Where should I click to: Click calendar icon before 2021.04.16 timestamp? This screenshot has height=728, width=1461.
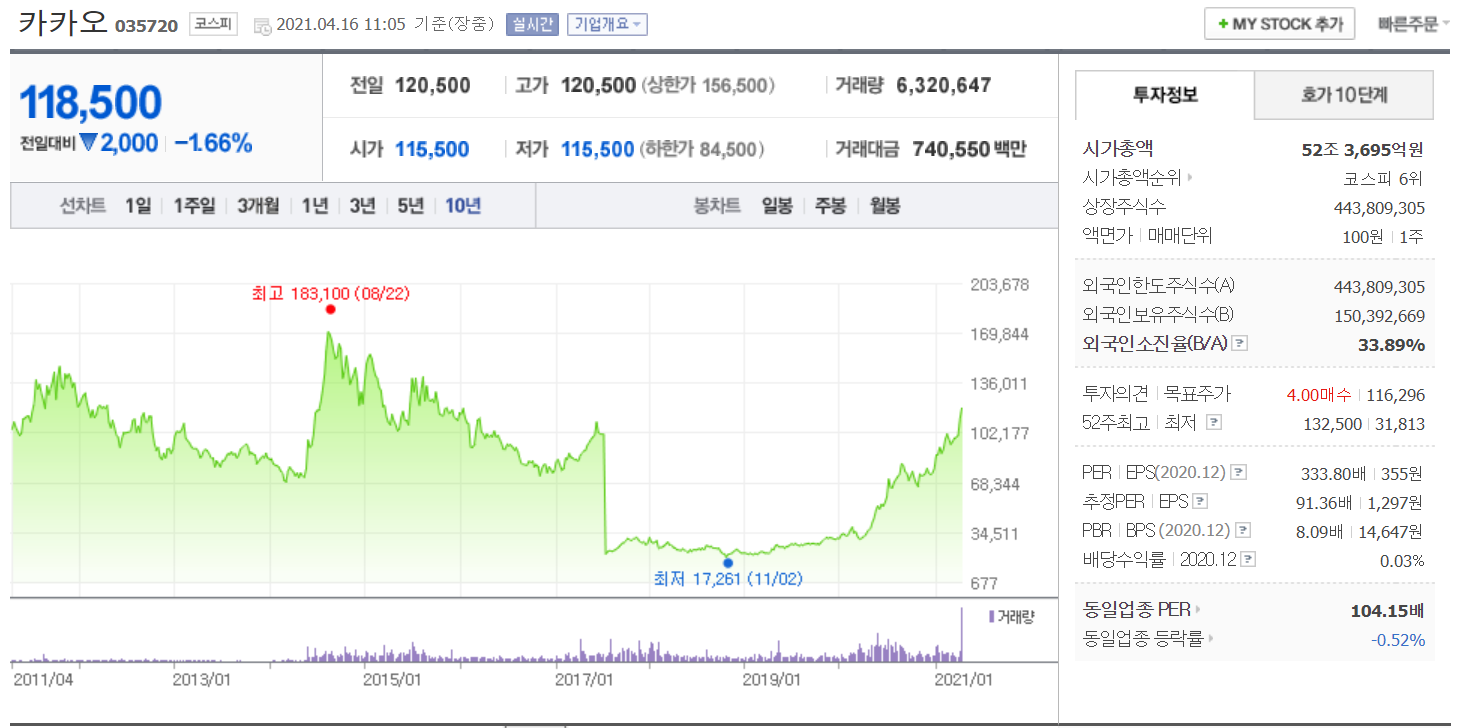[x=262, y=25]
